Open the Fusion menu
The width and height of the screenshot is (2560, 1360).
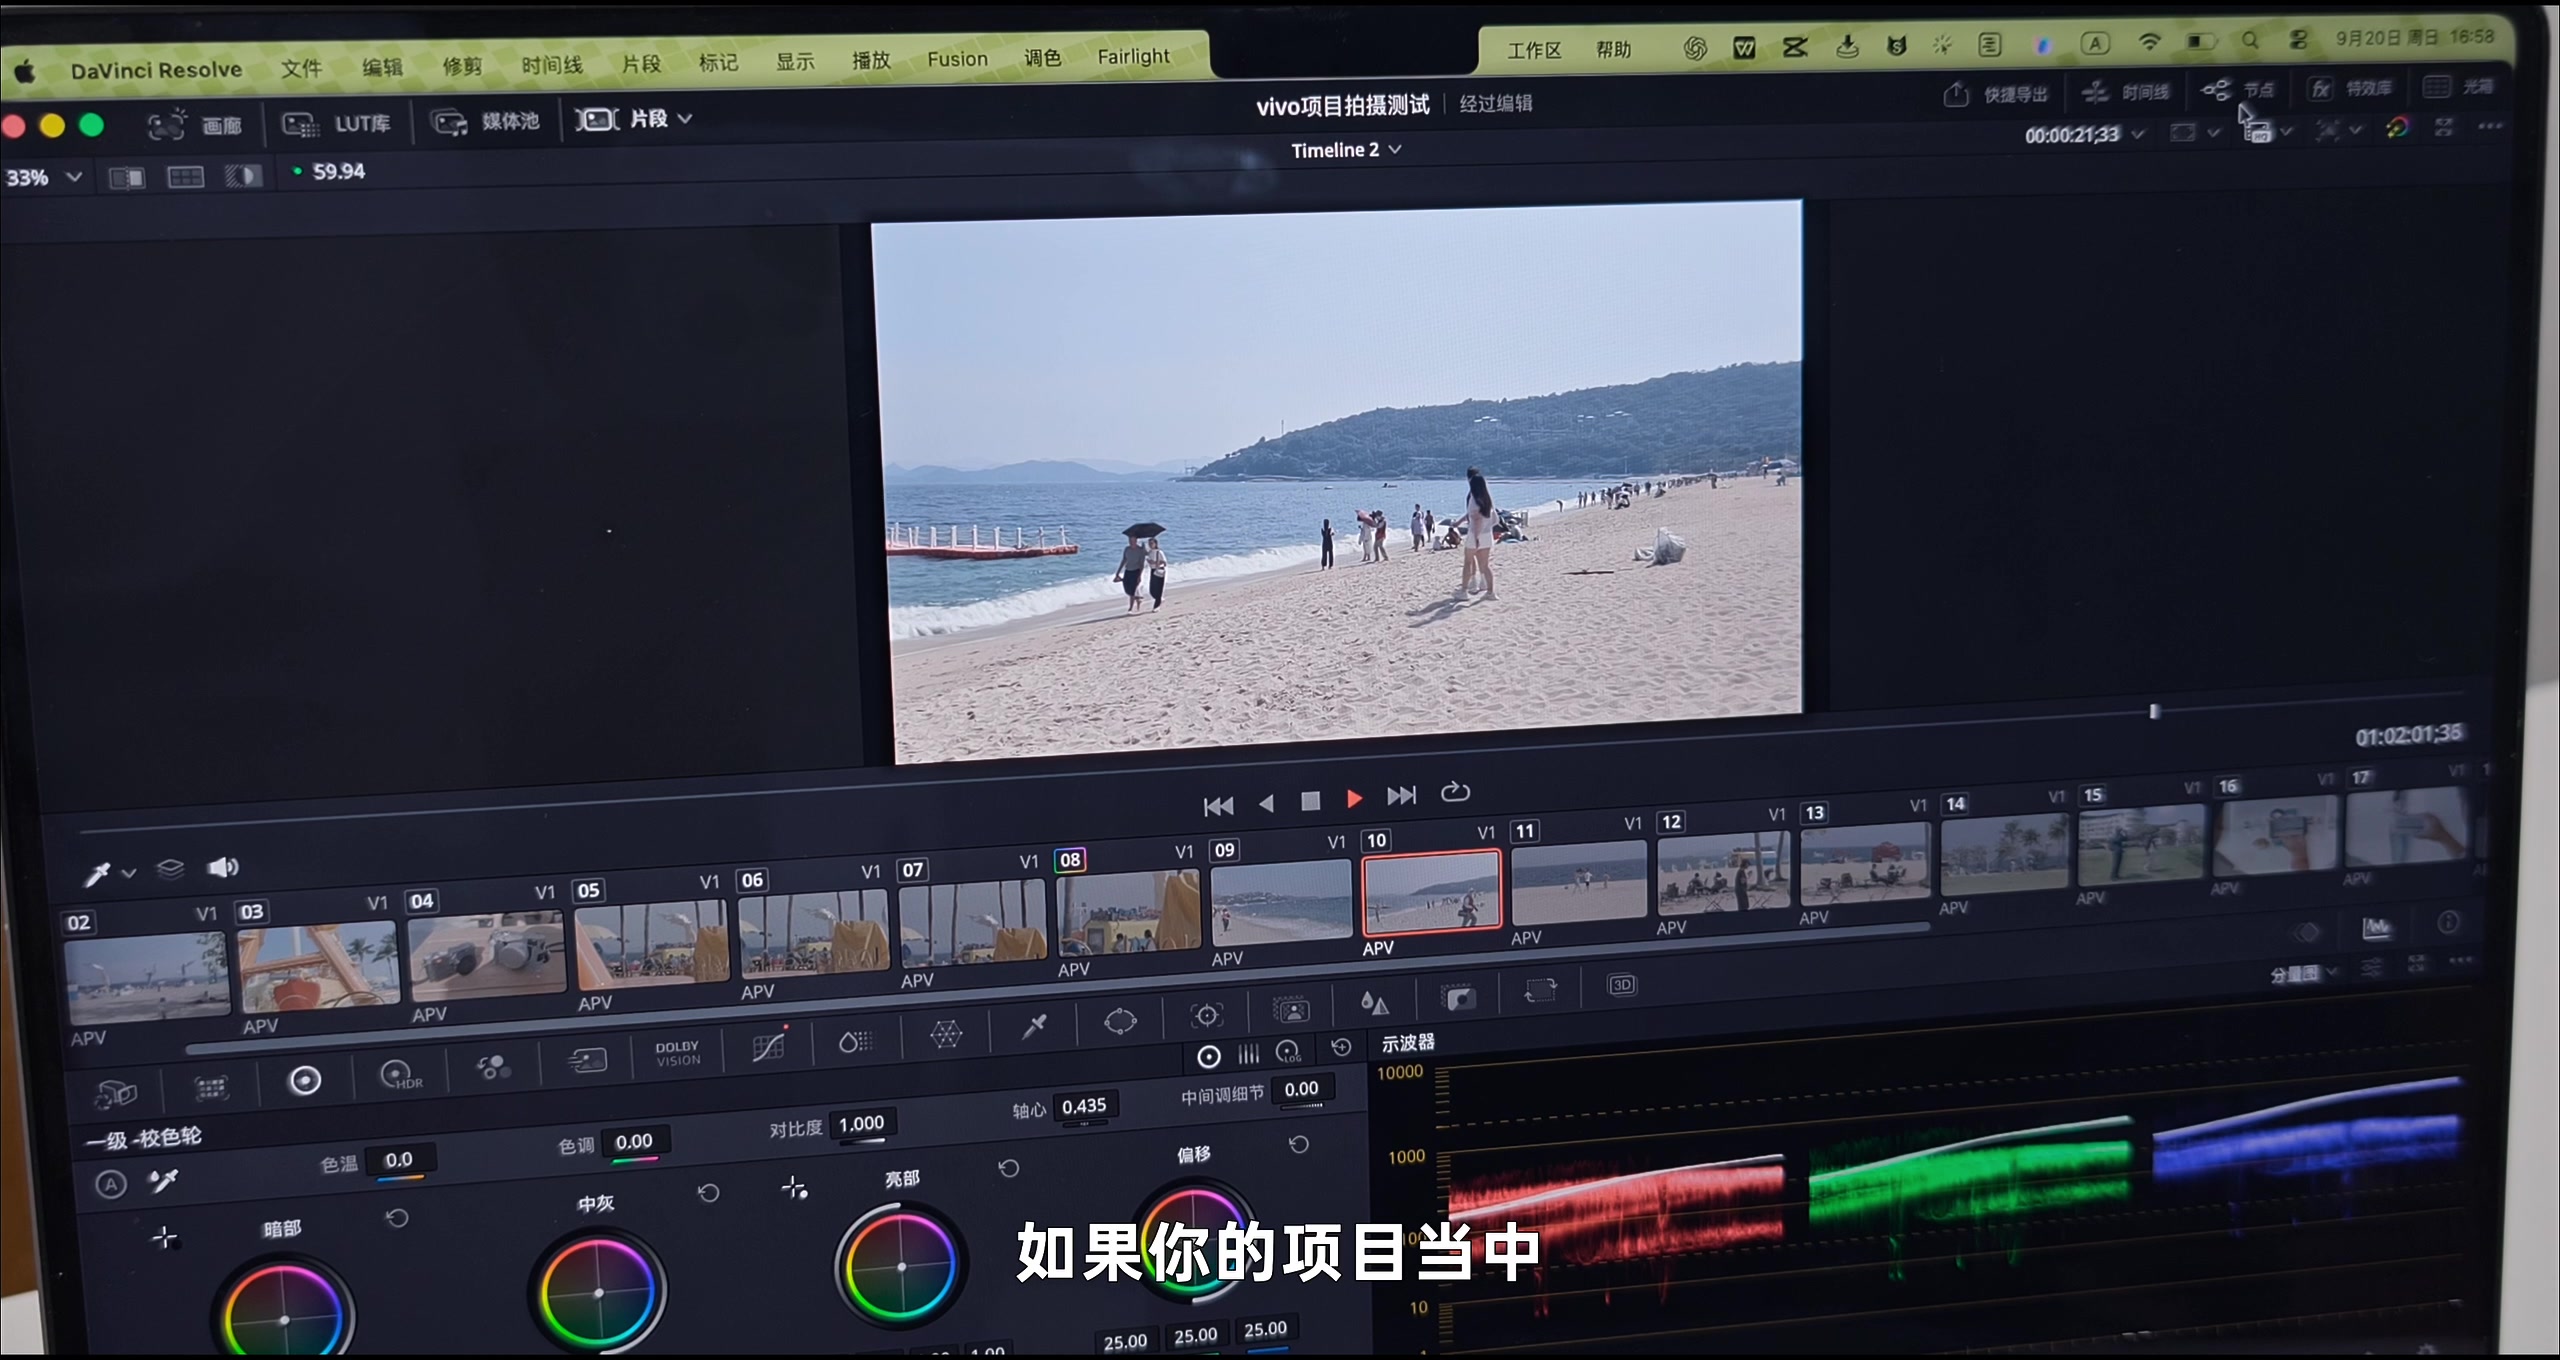tap(957, 59)
